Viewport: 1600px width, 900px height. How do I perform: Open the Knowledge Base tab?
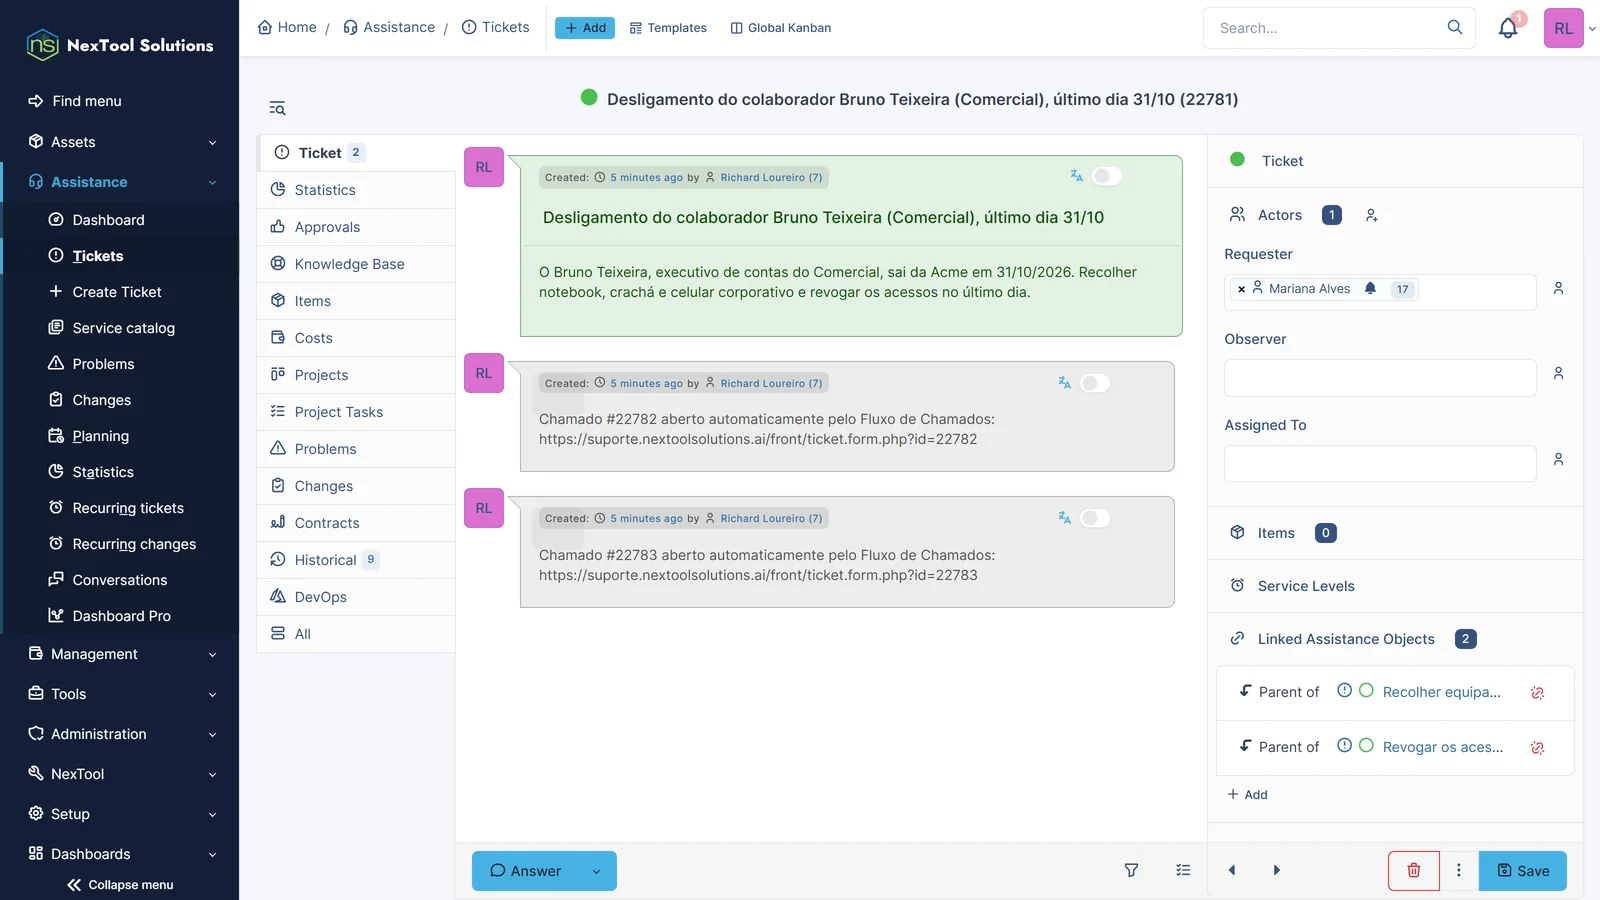click(x=356, y=264)
